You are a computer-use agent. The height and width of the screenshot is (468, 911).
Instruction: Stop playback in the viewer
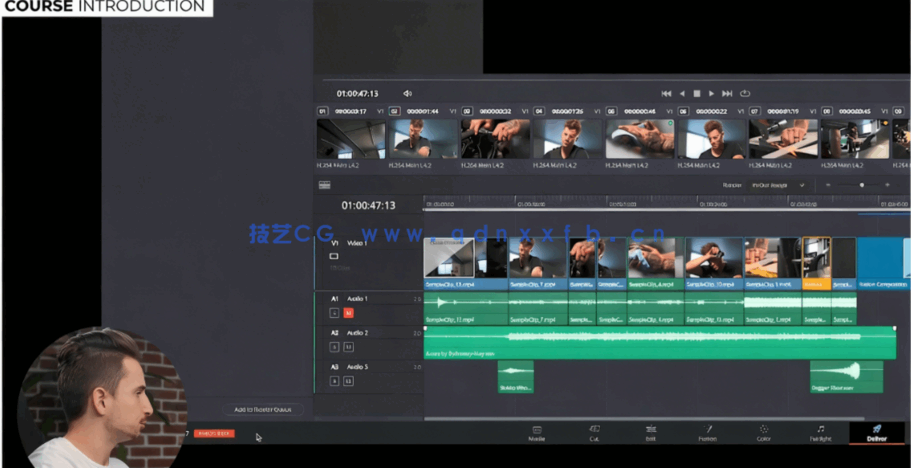click(697, 93)
